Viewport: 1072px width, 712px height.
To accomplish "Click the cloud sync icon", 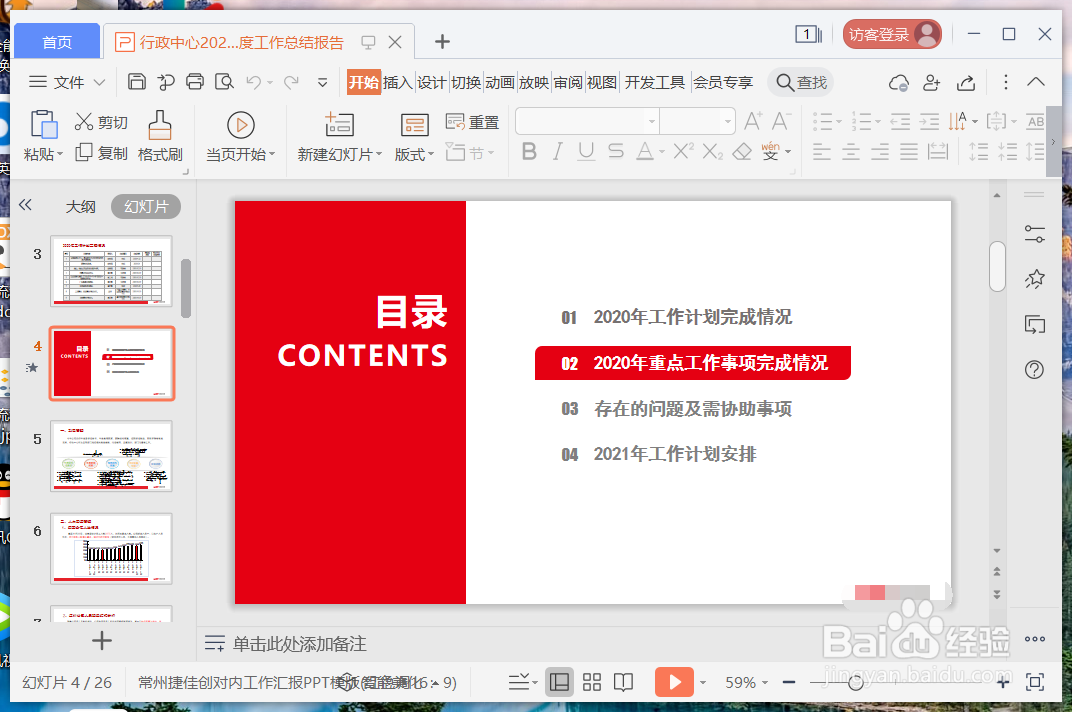I will coord(898,83).
